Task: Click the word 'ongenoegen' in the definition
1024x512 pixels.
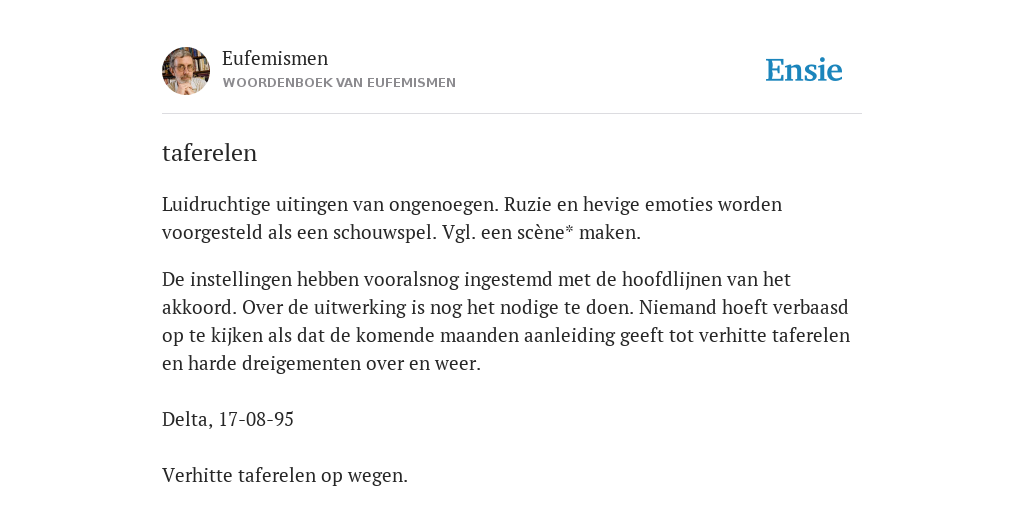Action: click(446, 205)
